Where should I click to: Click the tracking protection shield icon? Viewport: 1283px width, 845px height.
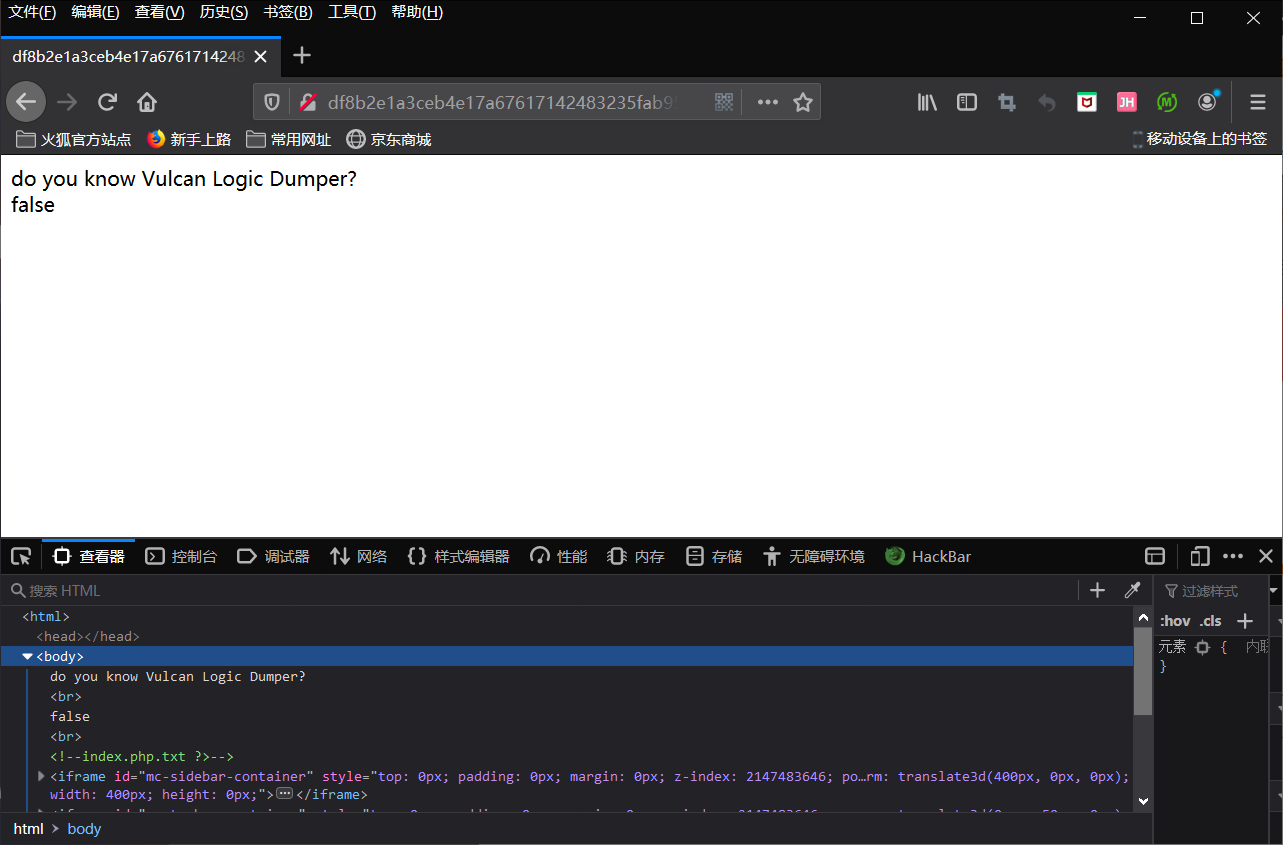coord(271,102)
